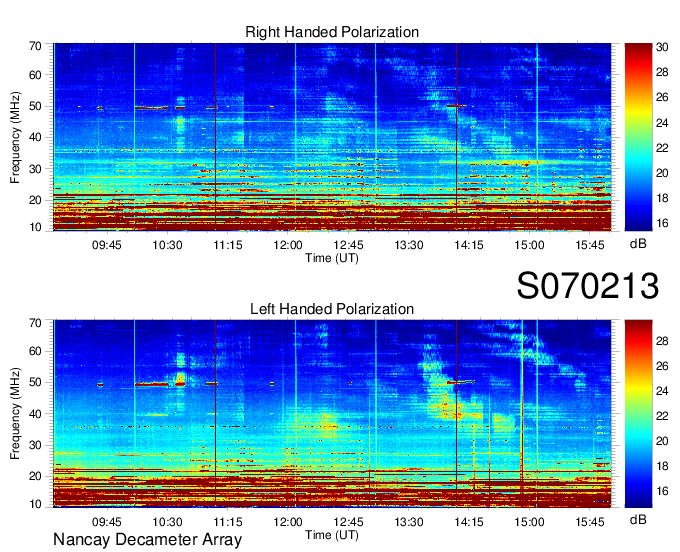
Task: Click 11:15 time tick under Left Handed plot
Action: tap(228, 522)
